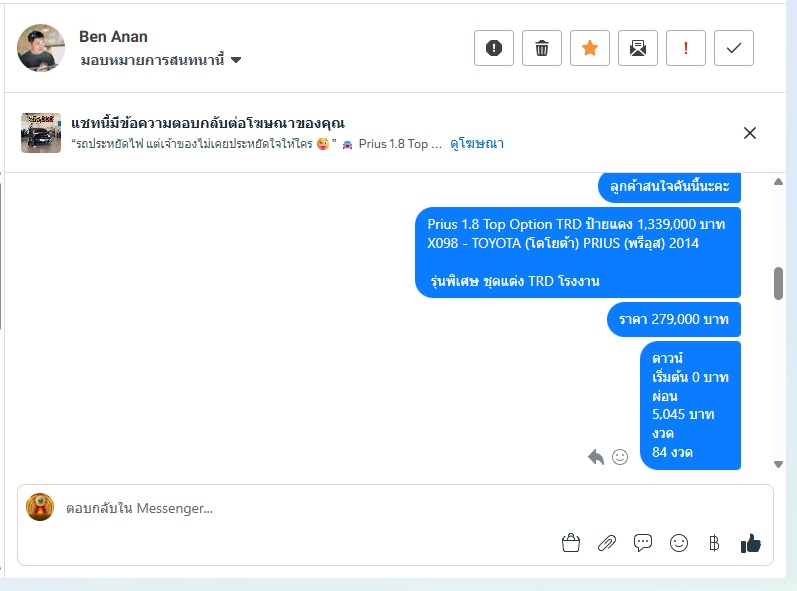Open Ben Anan's profile picture
The image size is (797, 591).
pos(41,47)
